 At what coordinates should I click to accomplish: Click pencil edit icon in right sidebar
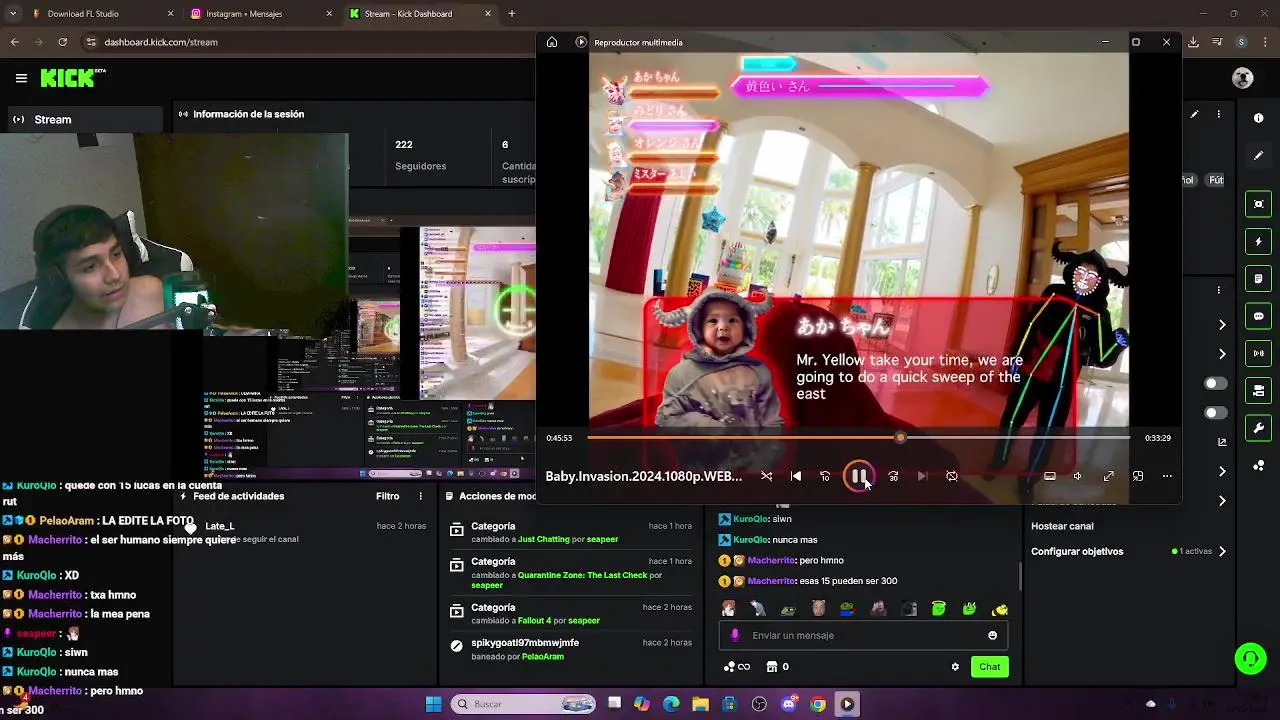point(1258,156)
